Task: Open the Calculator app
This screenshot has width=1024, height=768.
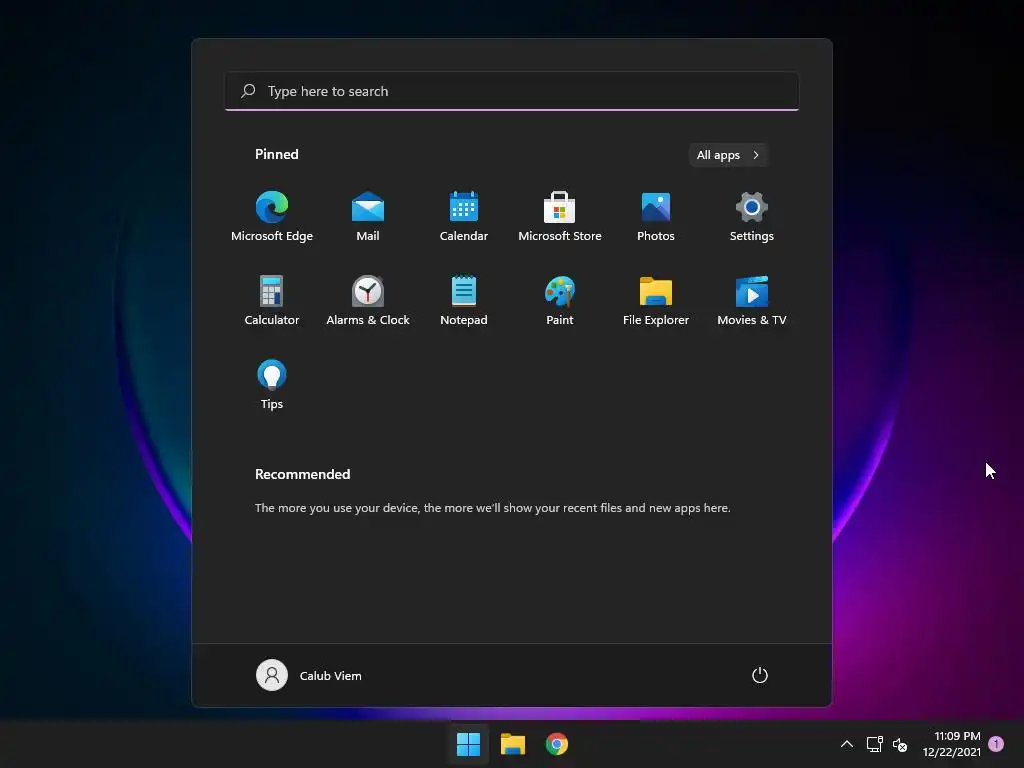Action: point(272,300)
